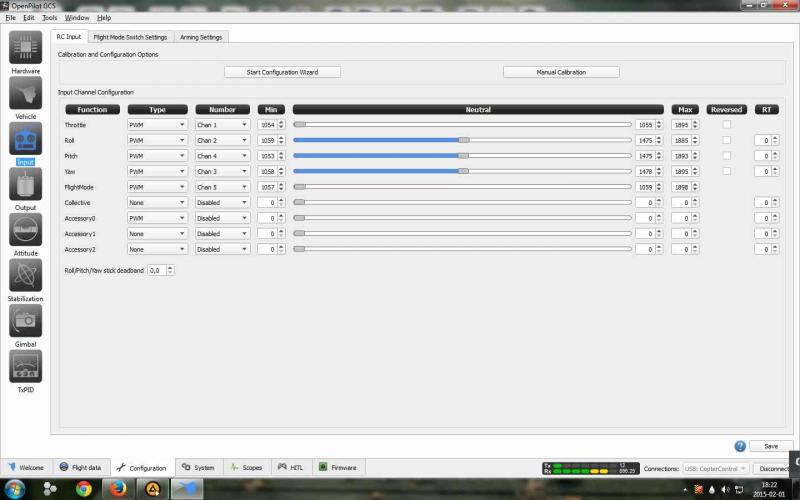The height and width of the screenshot is (500, 800).
Task: Check the Yaw Reversed checkbox
Action: coord(727,171)
